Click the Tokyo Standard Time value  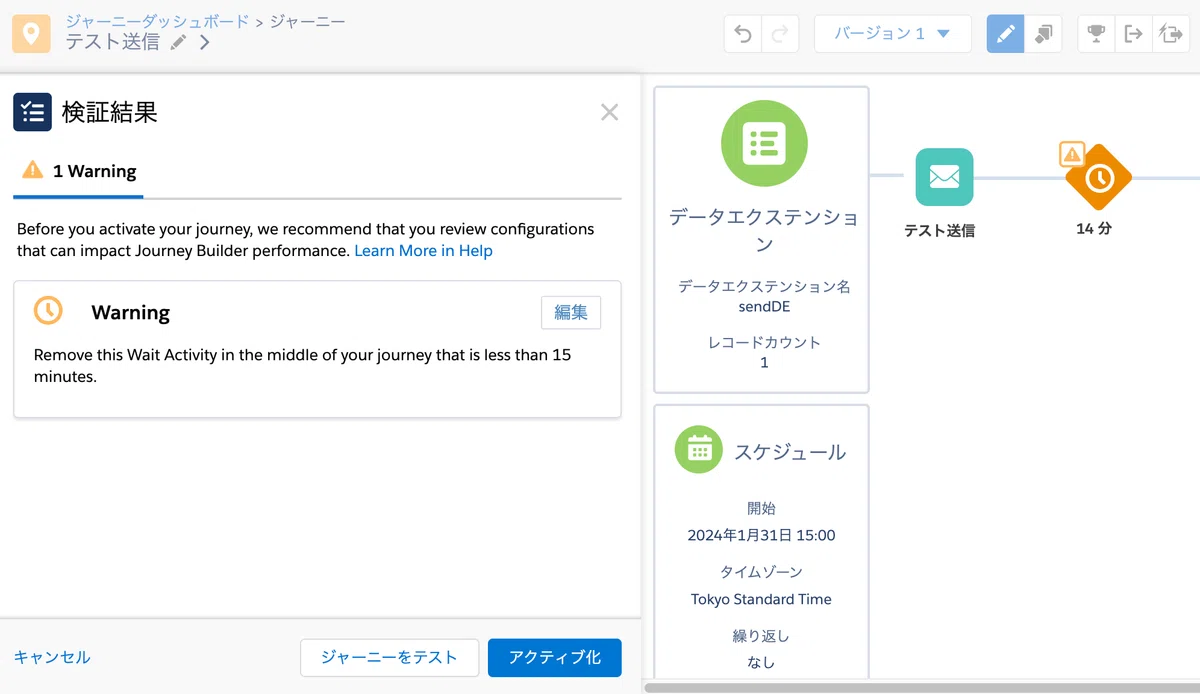(761, 599)
